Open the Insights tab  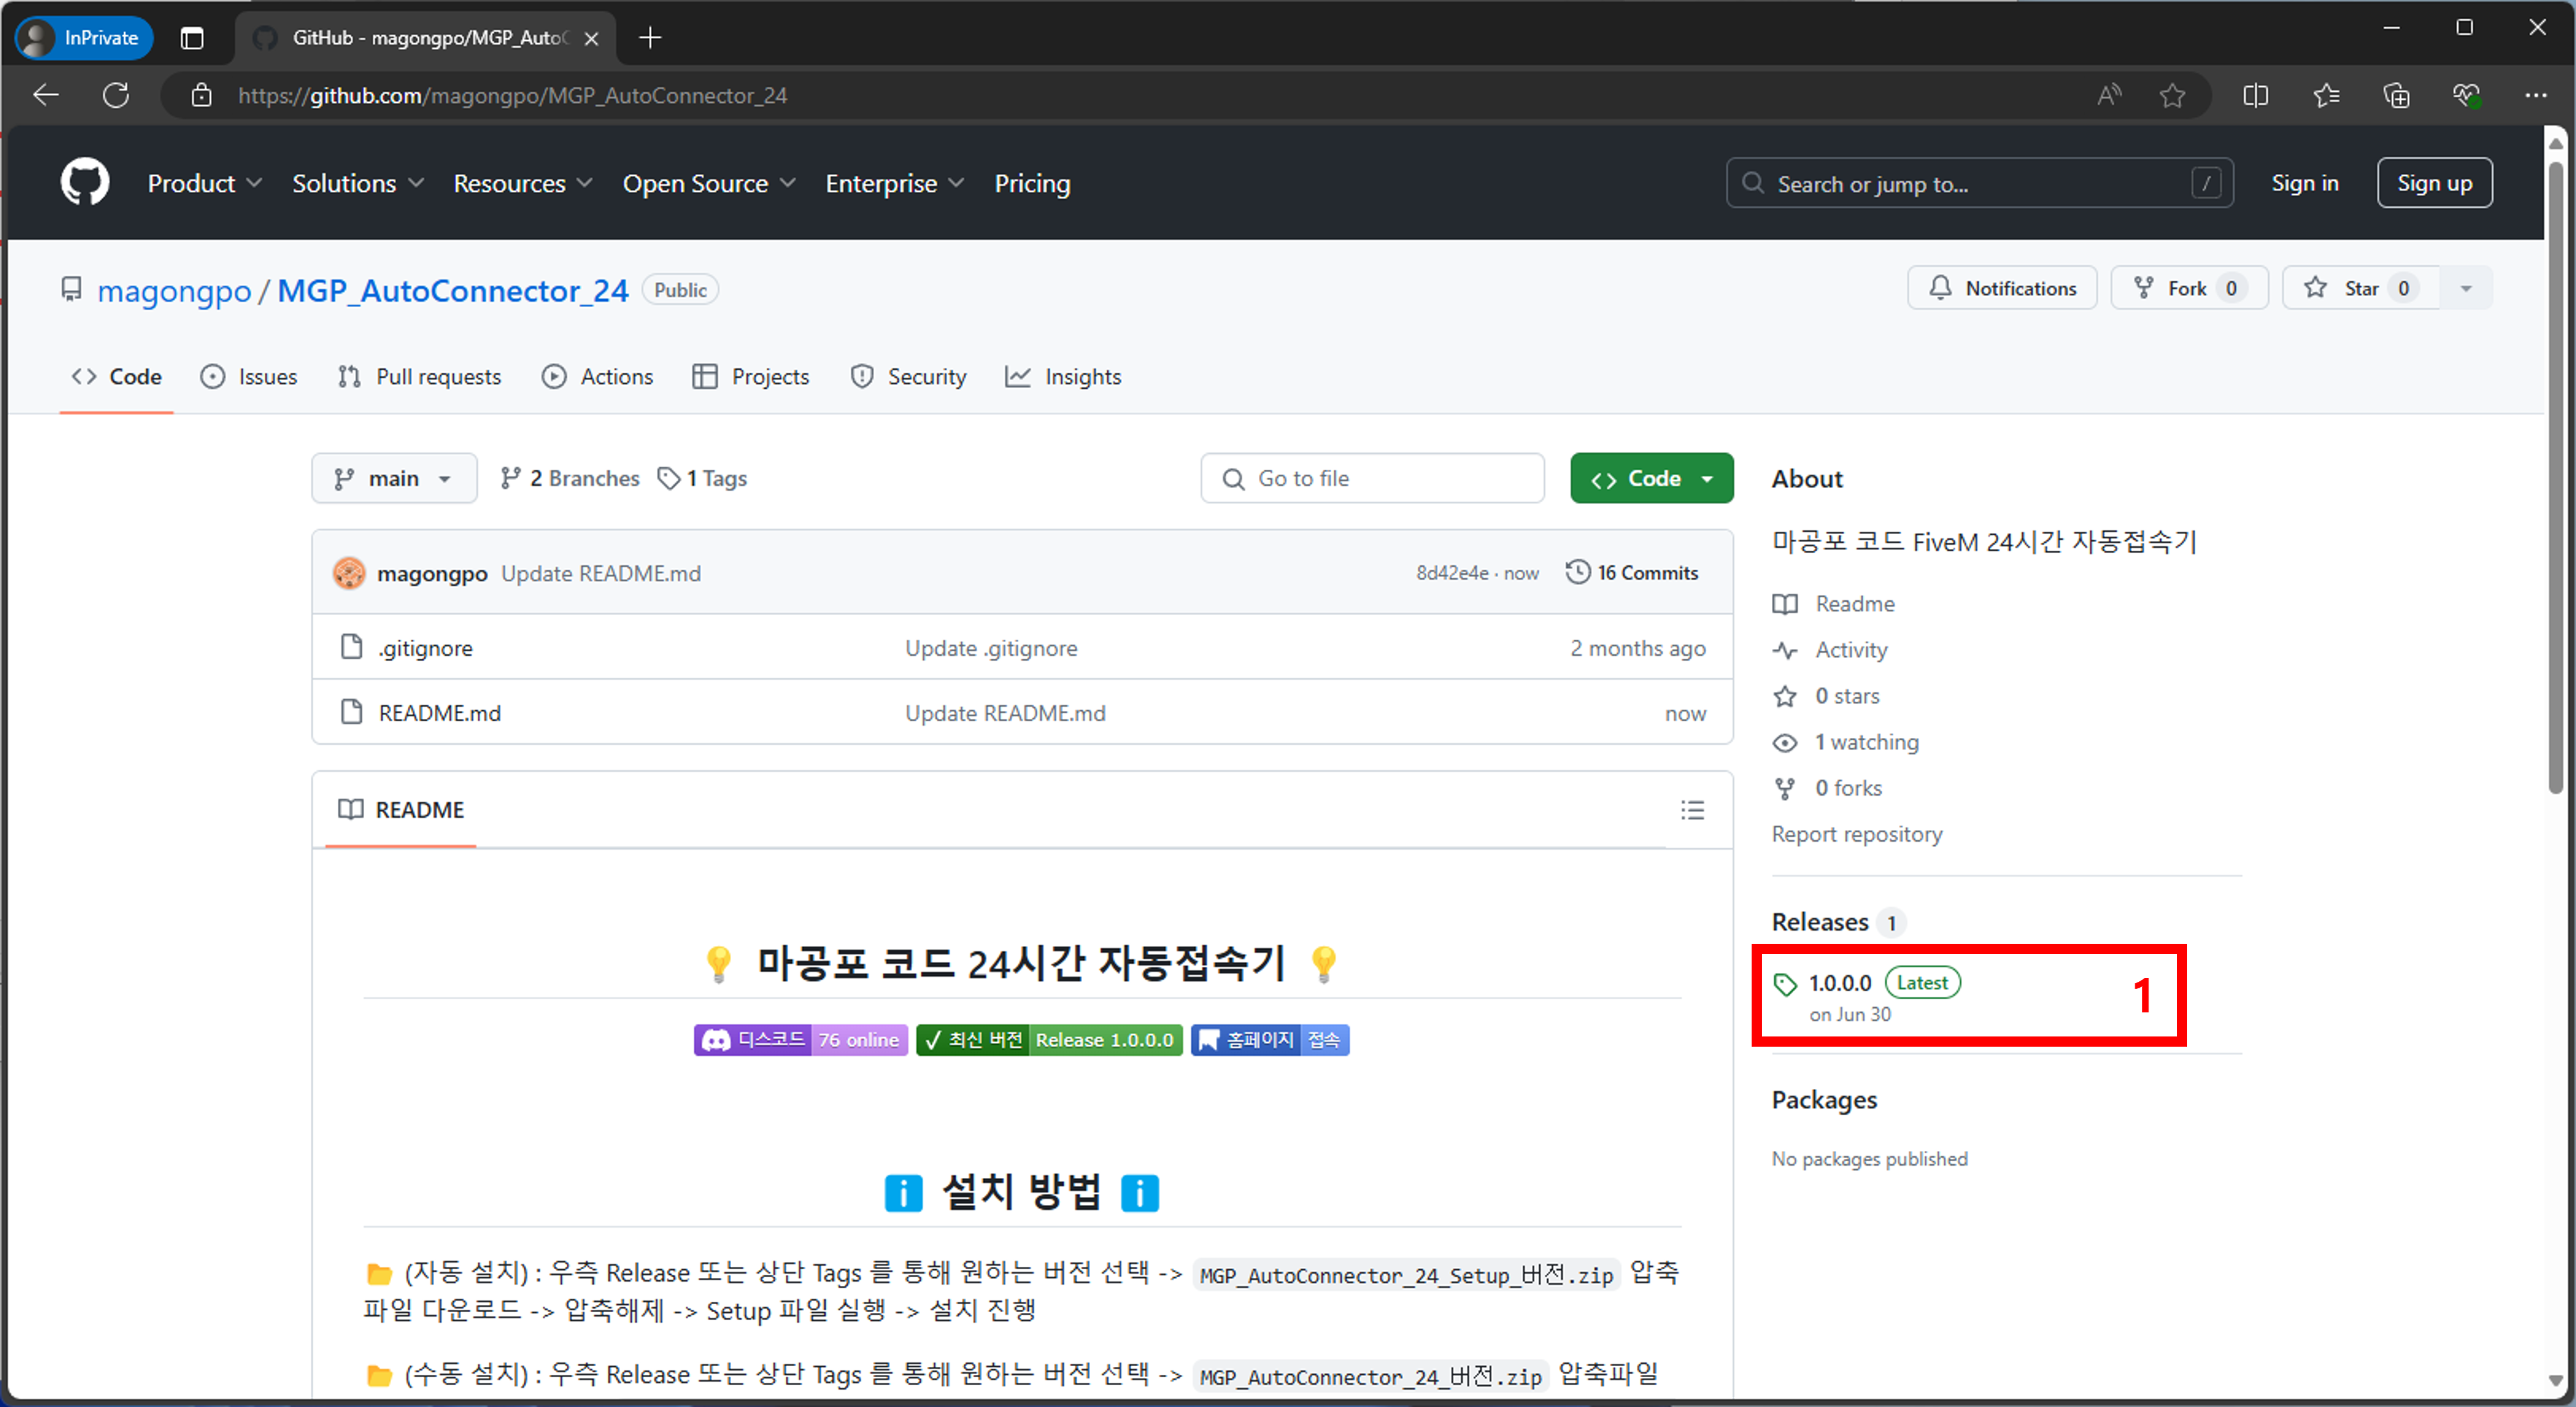coord(1063,377)
